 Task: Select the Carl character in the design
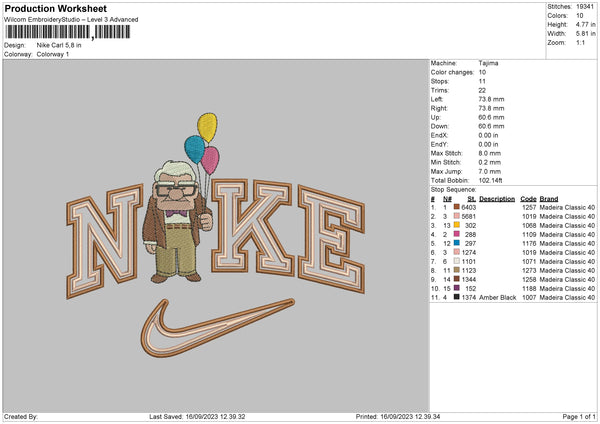click(x=177, y=222)
